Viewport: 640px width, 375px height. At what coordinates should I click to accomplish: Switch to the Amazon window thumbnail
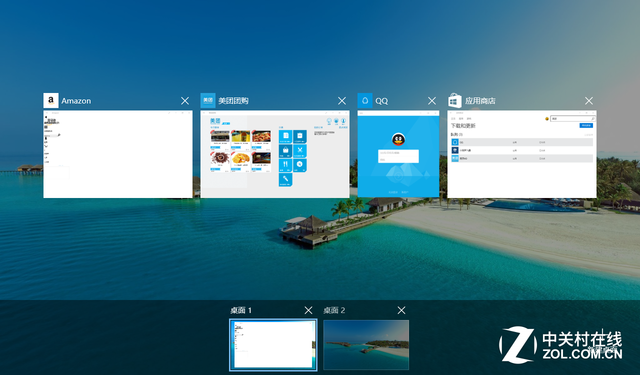(118, 154)
